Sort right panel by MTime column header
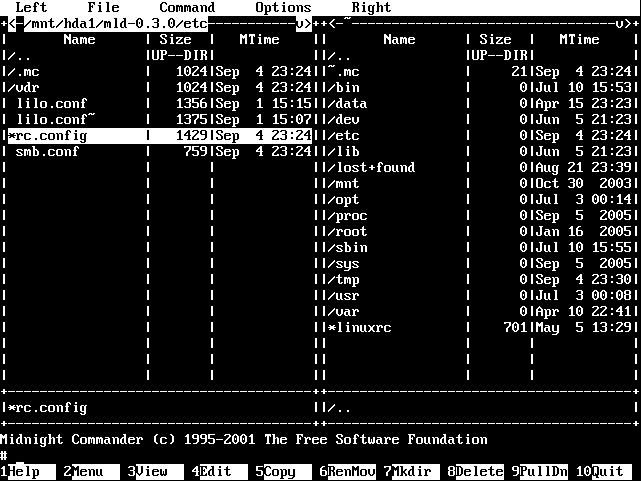 coord(579,40)
